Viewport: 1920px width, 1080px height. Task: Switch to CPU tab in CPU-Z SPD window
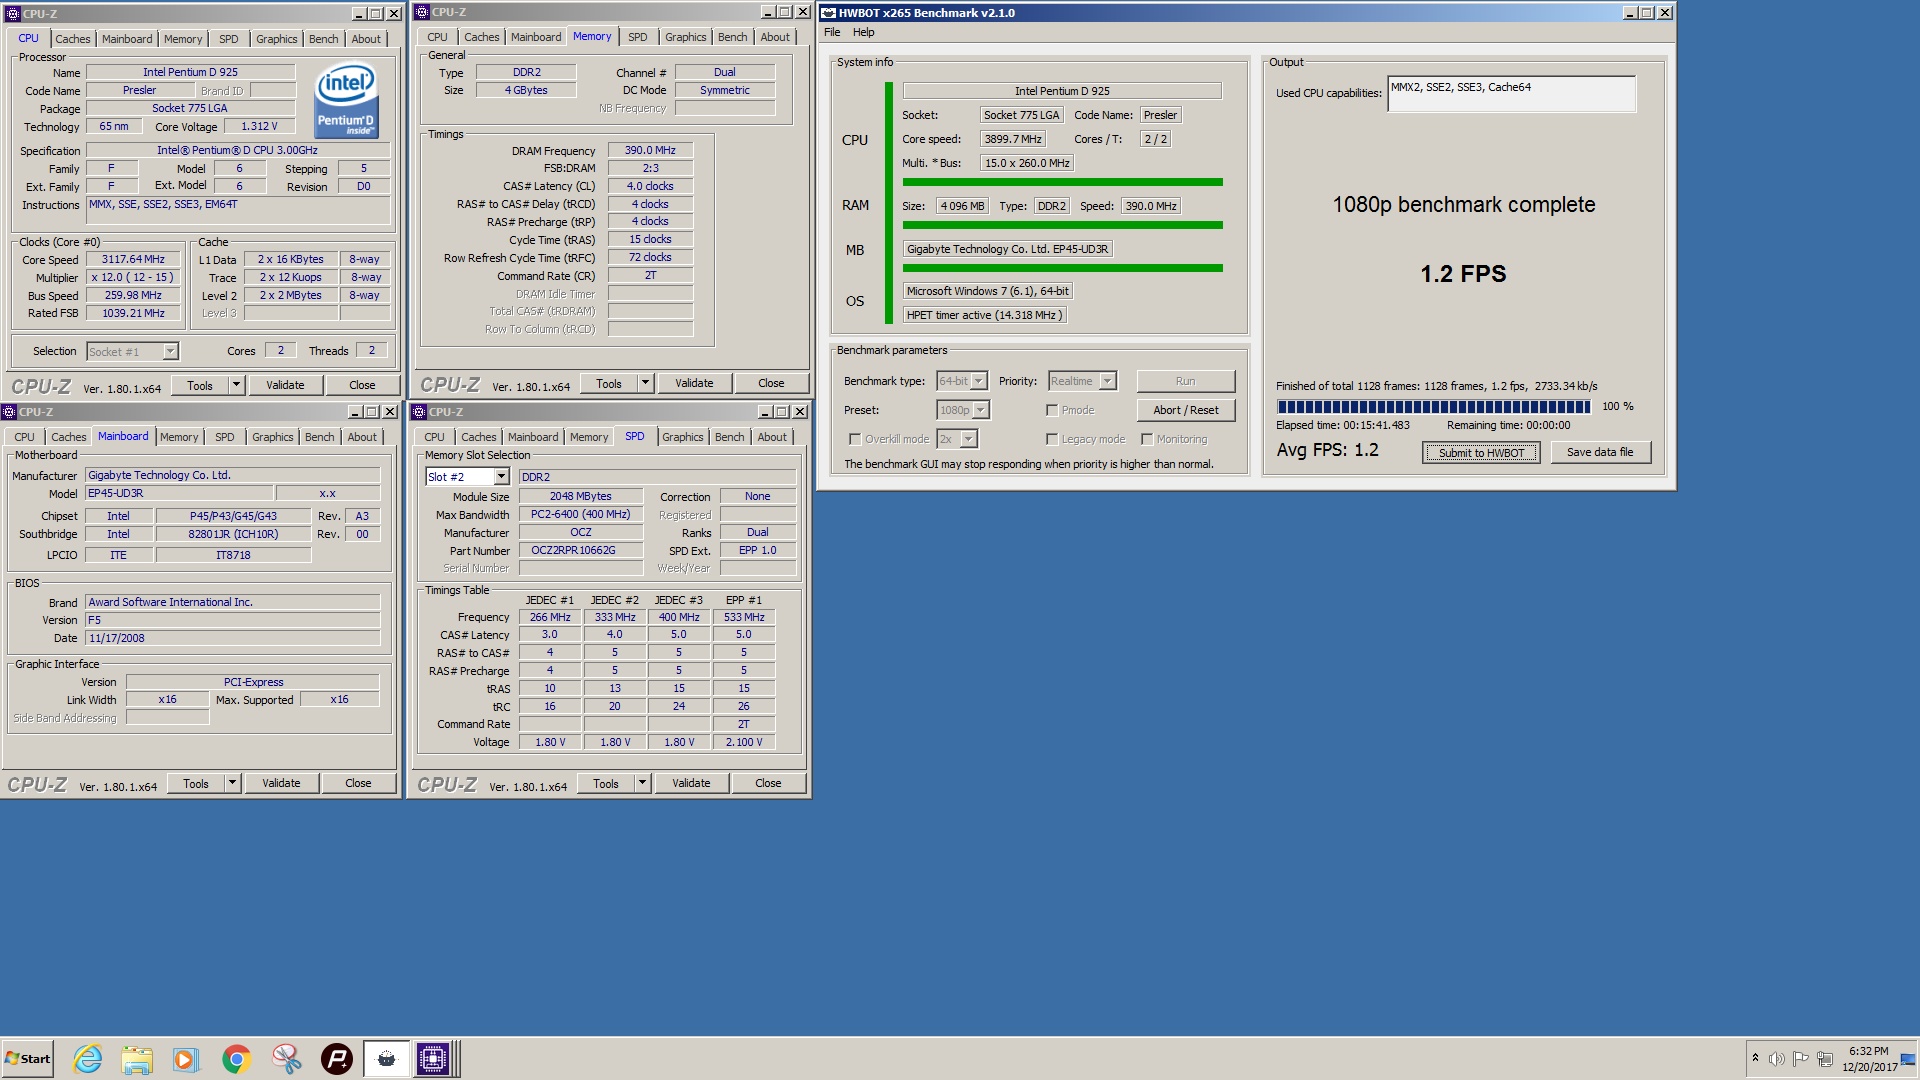(x=434, y=437)
